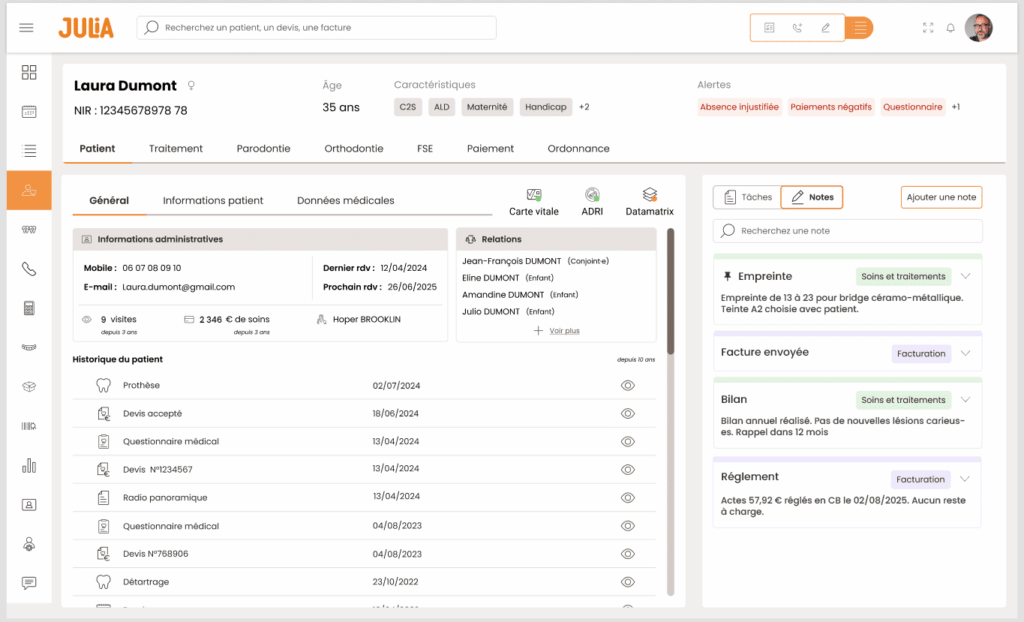Expand the Empreinte note chevron

[965, 276]
